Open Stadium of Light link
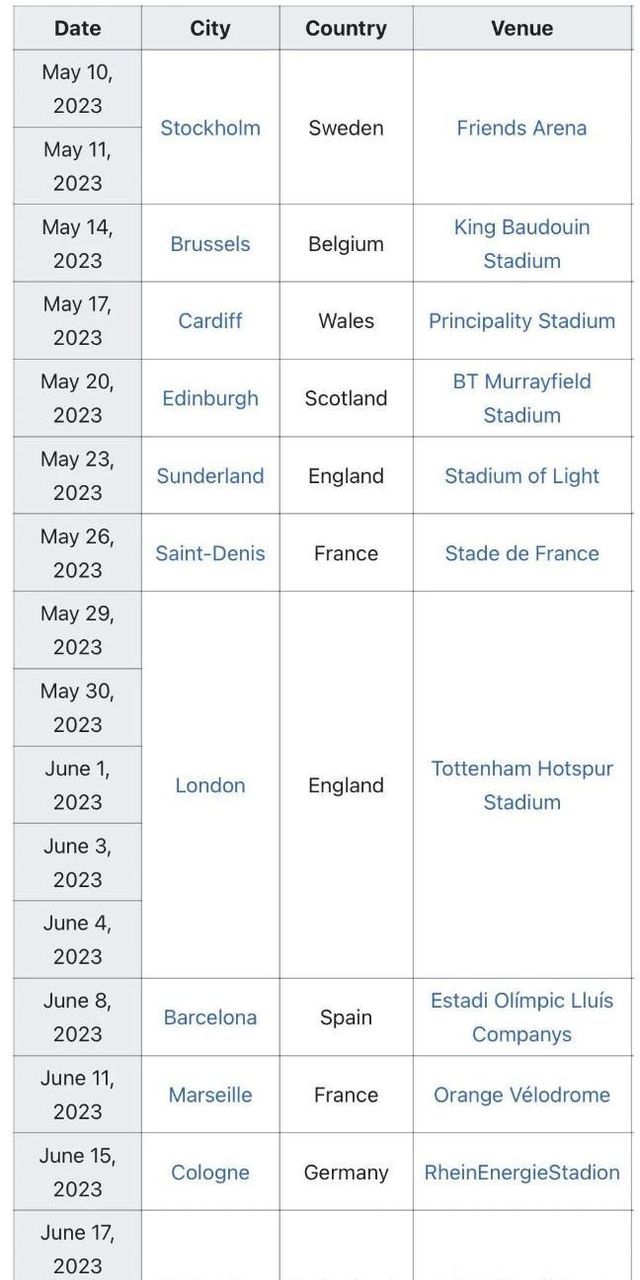Image resolution: width=640 pixels, height=1280 pixels. (521, 476)
